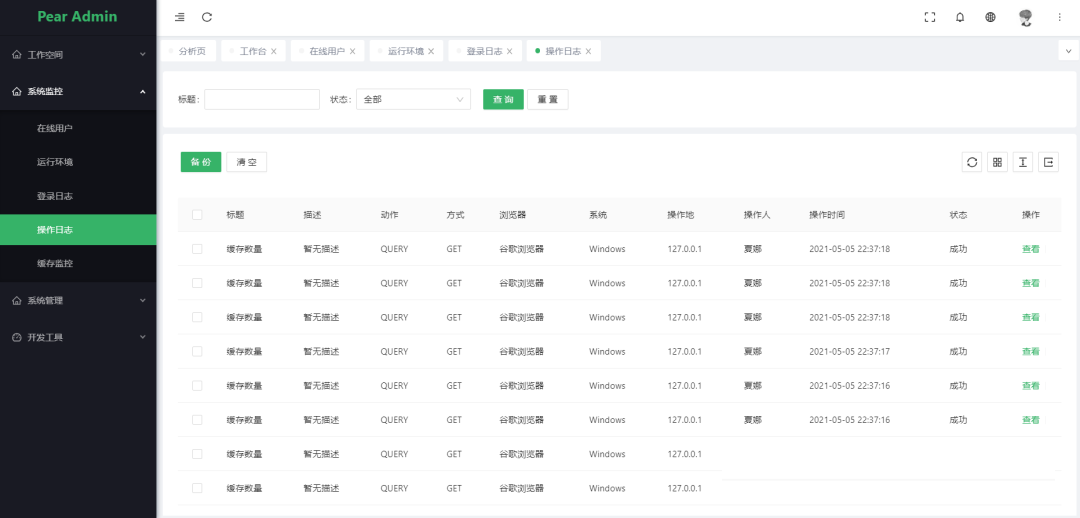The image size is (1080, 518).
Task: Check the first row's checkbox
Action: (x=197, y=249)
